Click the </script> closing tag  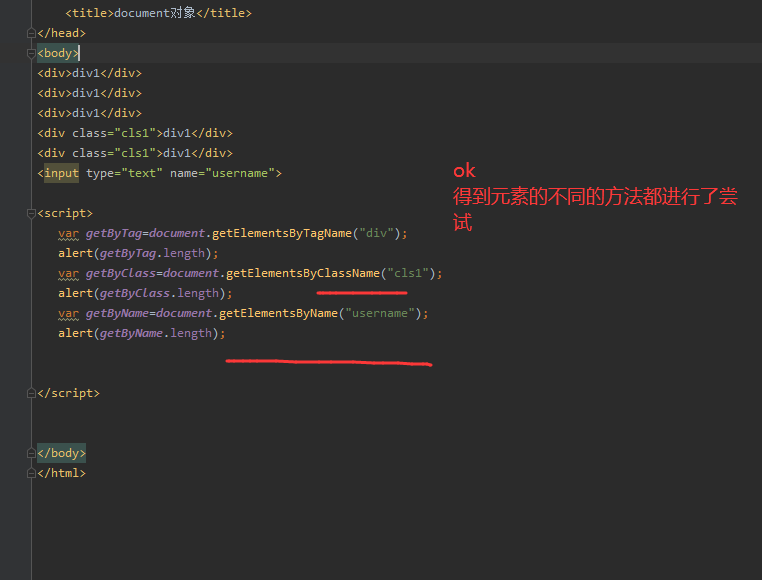(x=69, y=393)
